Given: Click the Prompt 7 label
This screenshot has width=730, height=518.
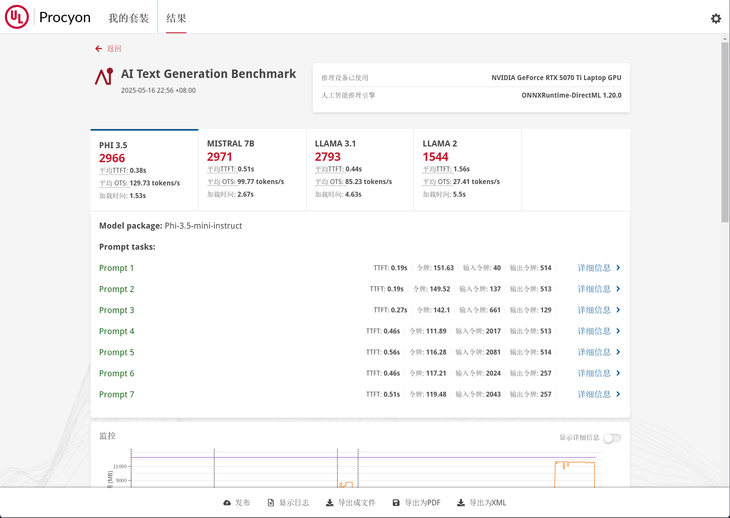Looking at the screenshot, I should click(116, 395).
